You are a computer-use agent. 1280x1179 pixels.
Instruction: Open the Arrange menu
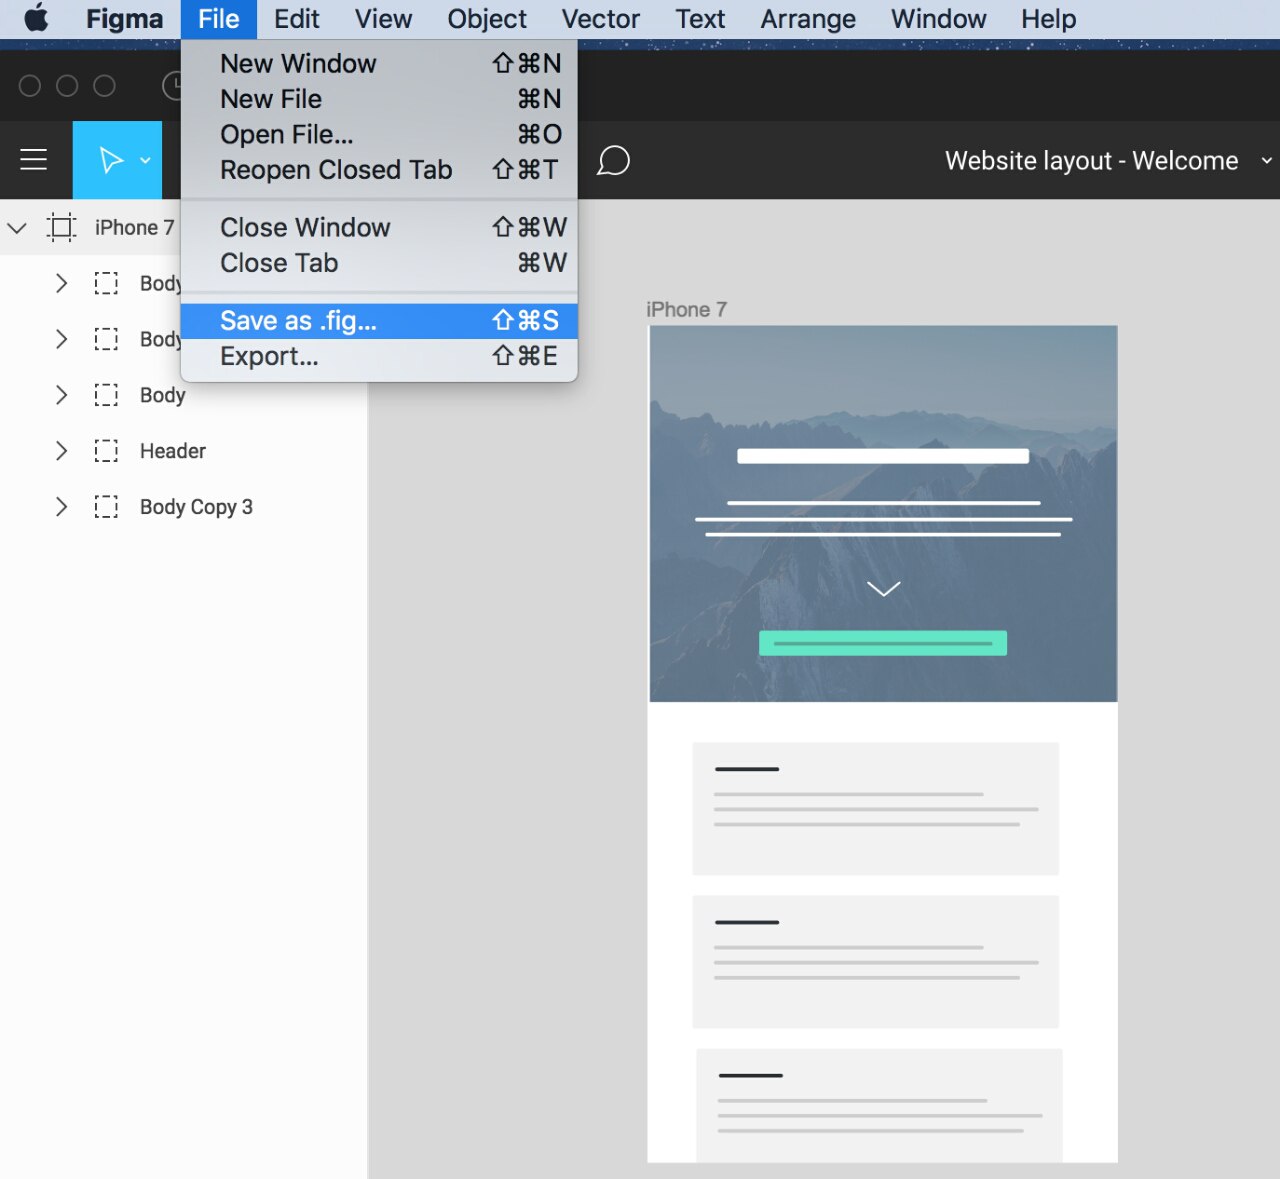[808, 19]
